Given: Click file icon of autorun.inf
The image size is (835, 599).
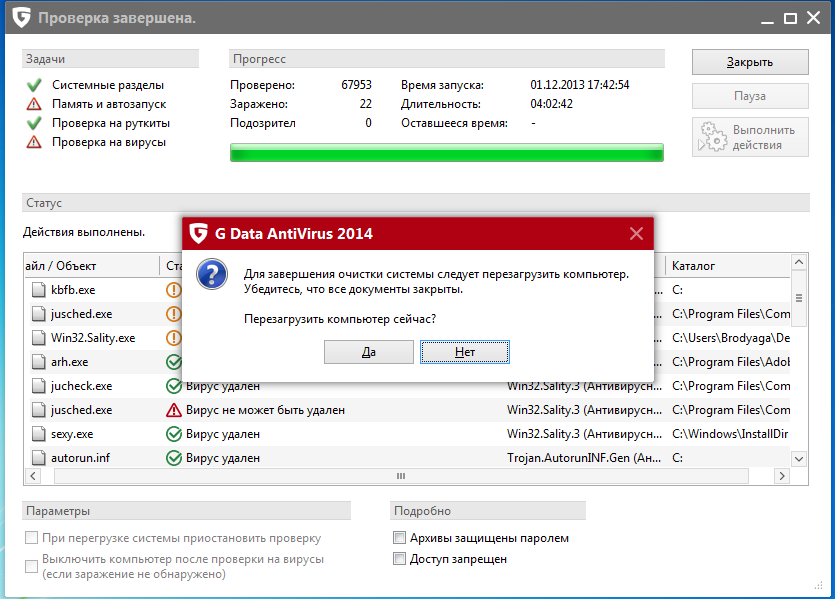Looking at the screenshot, I should tap(38, 458).
